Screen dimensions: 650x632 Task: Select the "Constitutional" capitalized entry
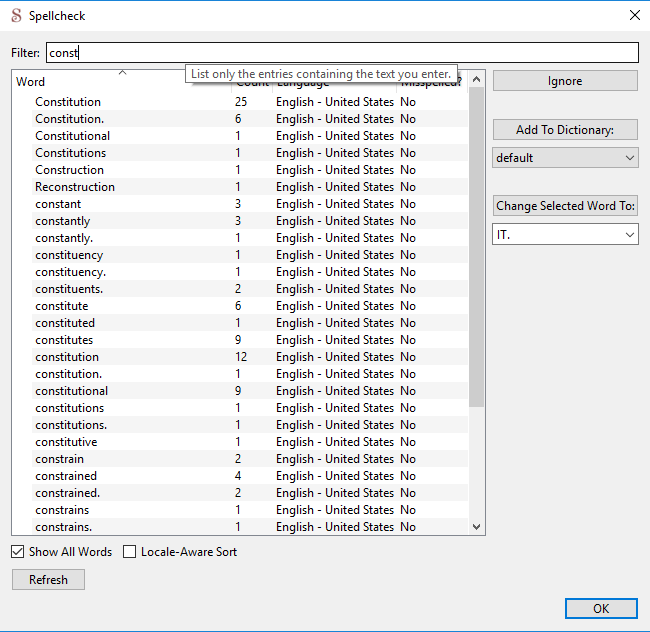pos(73,136)
